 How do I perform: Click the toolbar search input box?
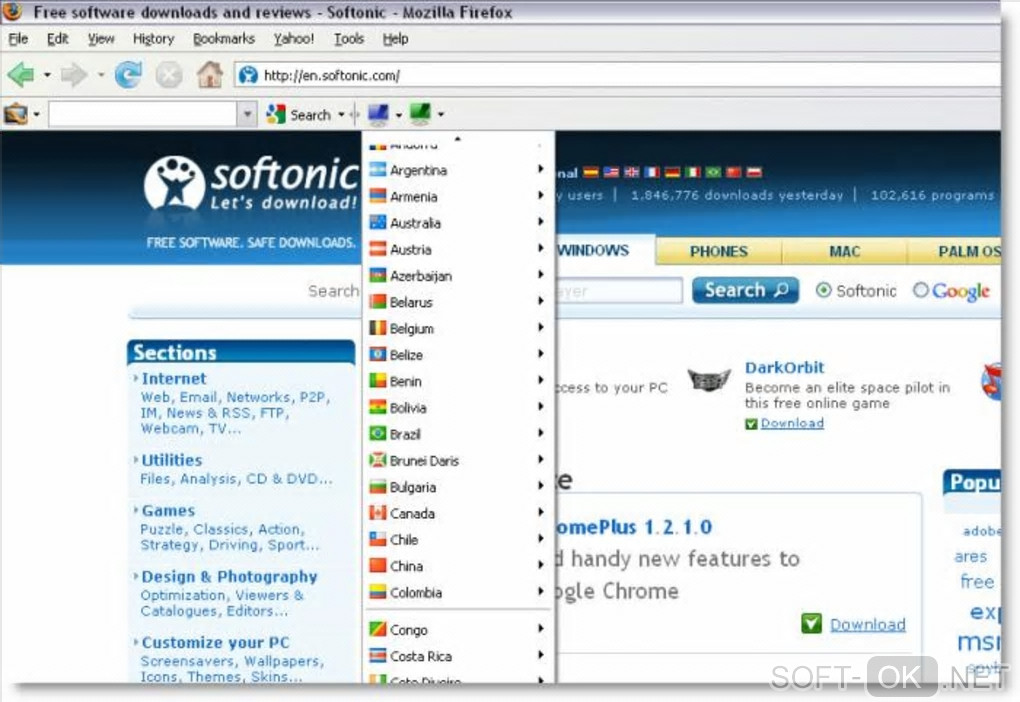tap(142, 115)
